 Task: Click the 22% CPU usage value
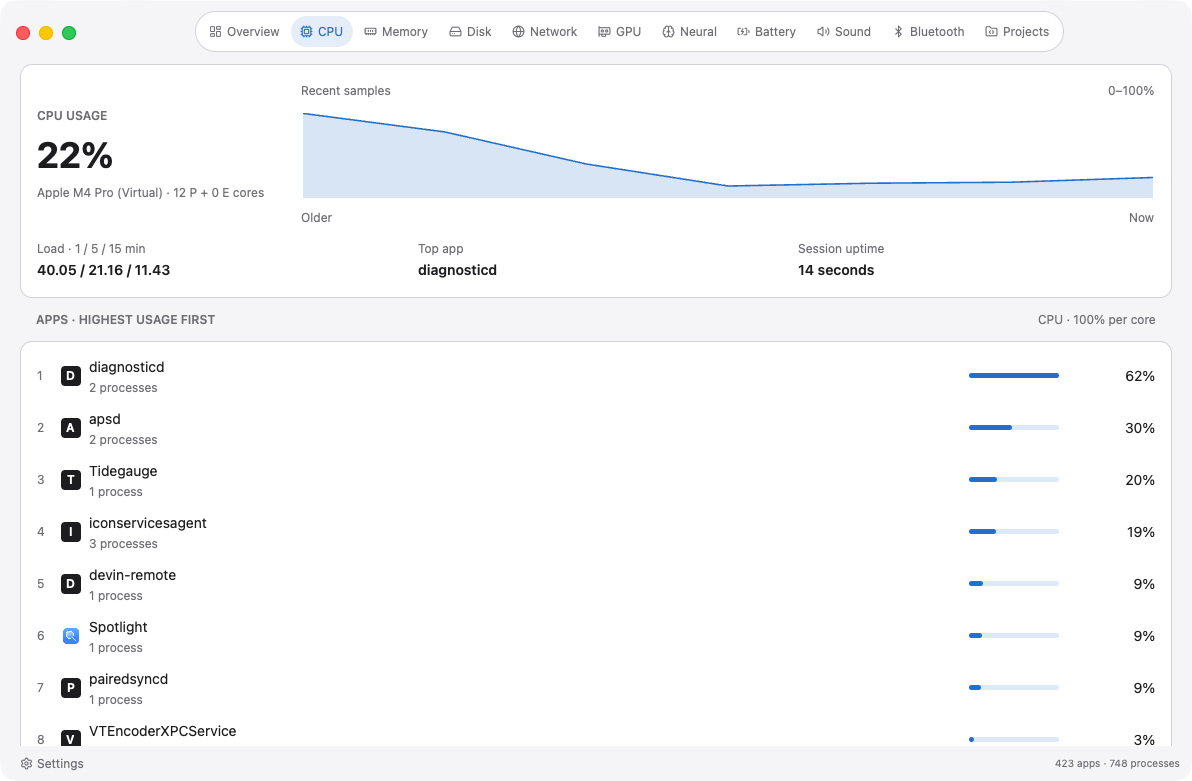(x=74, y=156)
